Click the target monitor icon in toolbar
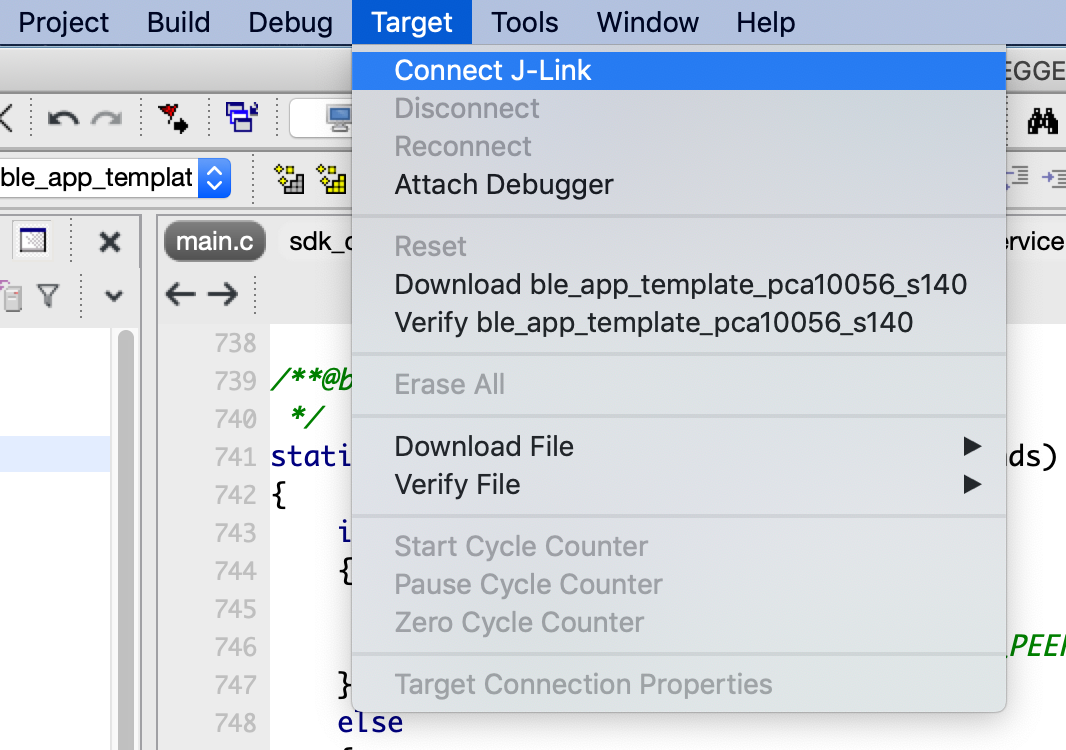 (338, 118)
